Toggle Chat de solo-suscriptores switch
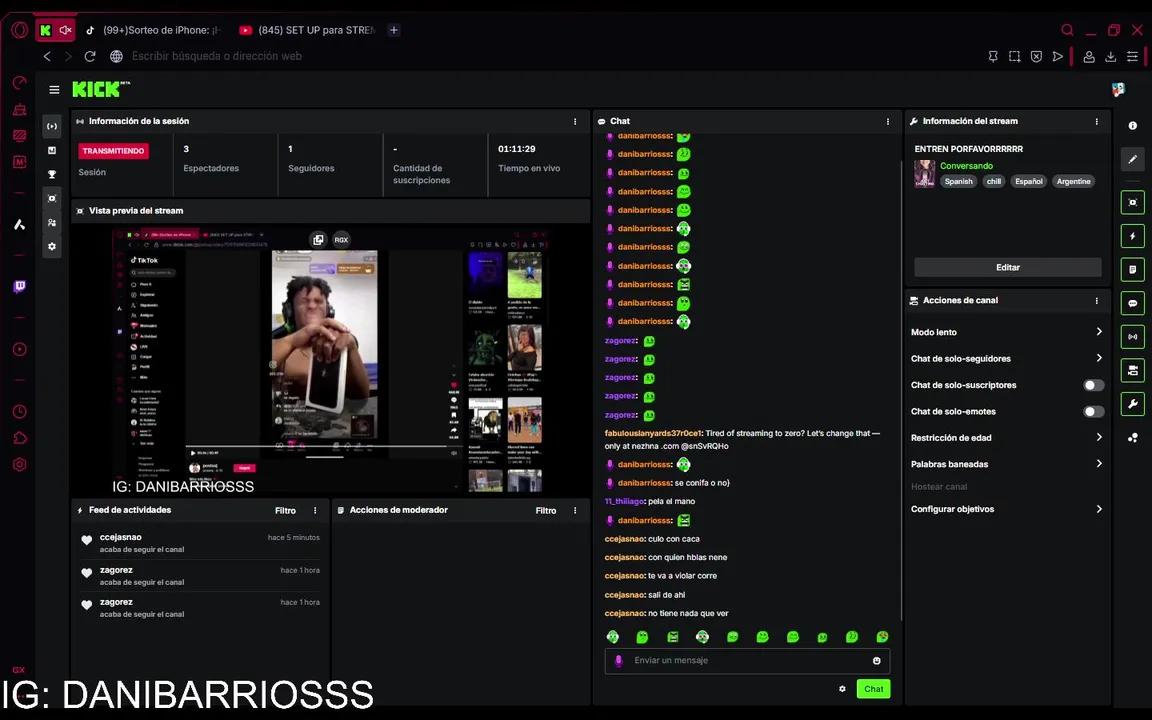The width and height of the screenshot is (1152, 720). 1093,385
